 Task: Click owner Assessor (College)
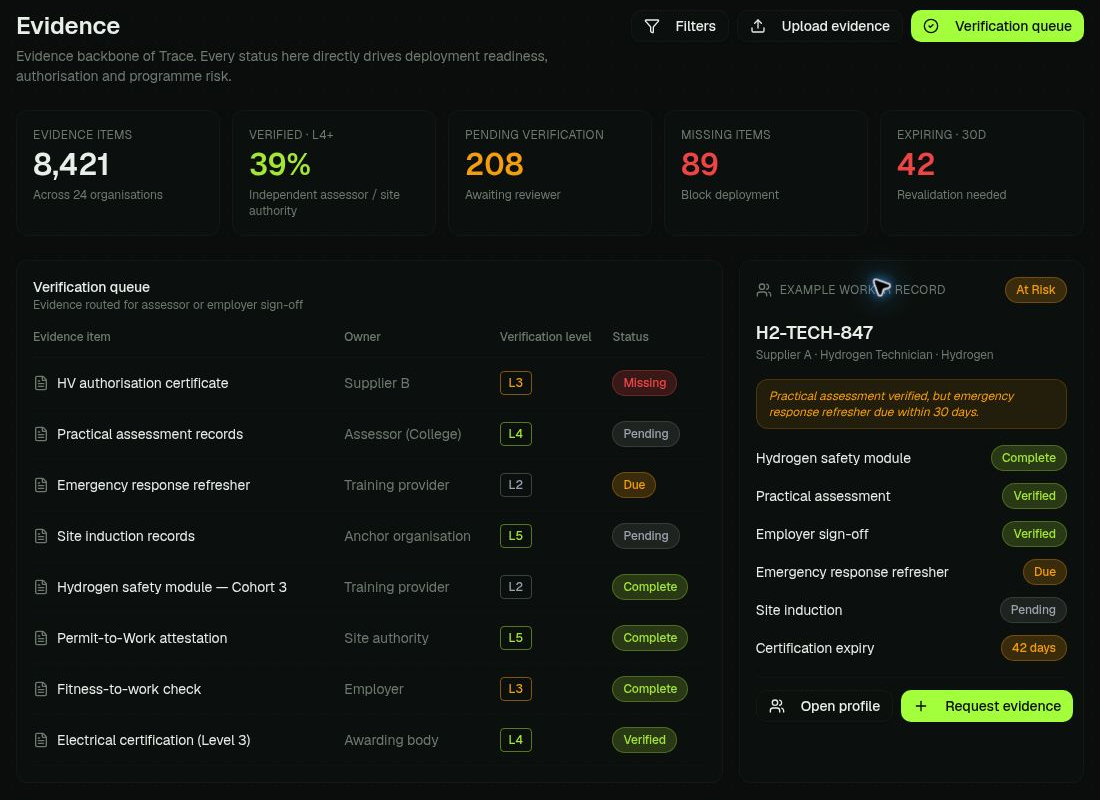403,434
